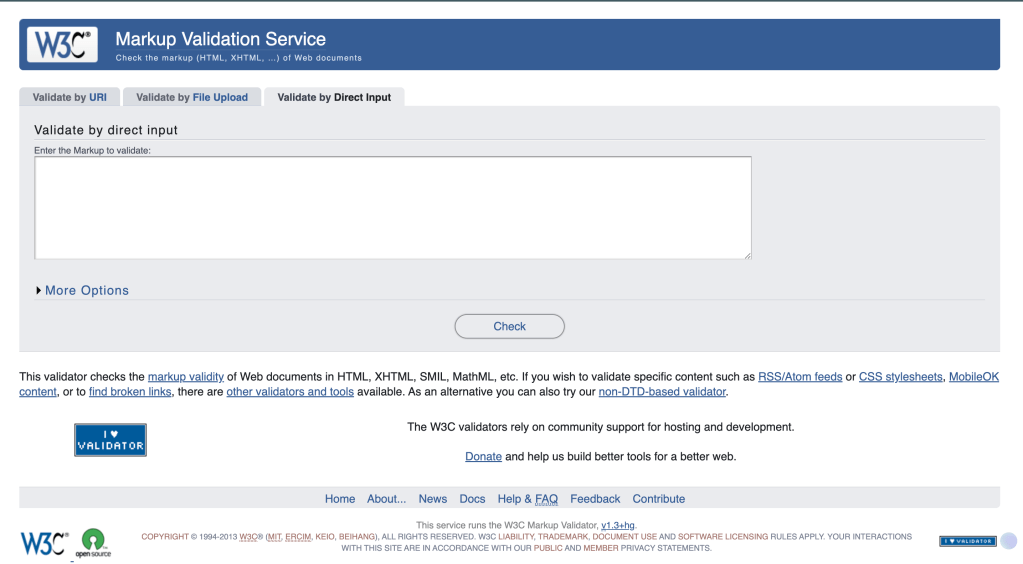Open About... in footer menu

tap(386, 499)
